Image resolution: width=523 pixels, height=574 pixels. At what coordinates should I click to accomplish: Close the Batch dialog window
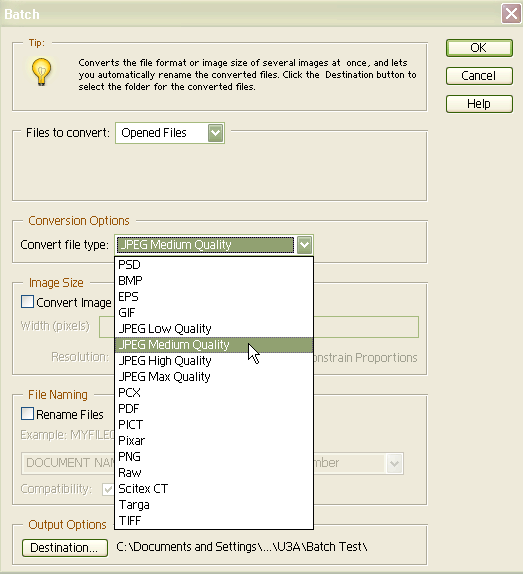point(511,14)
